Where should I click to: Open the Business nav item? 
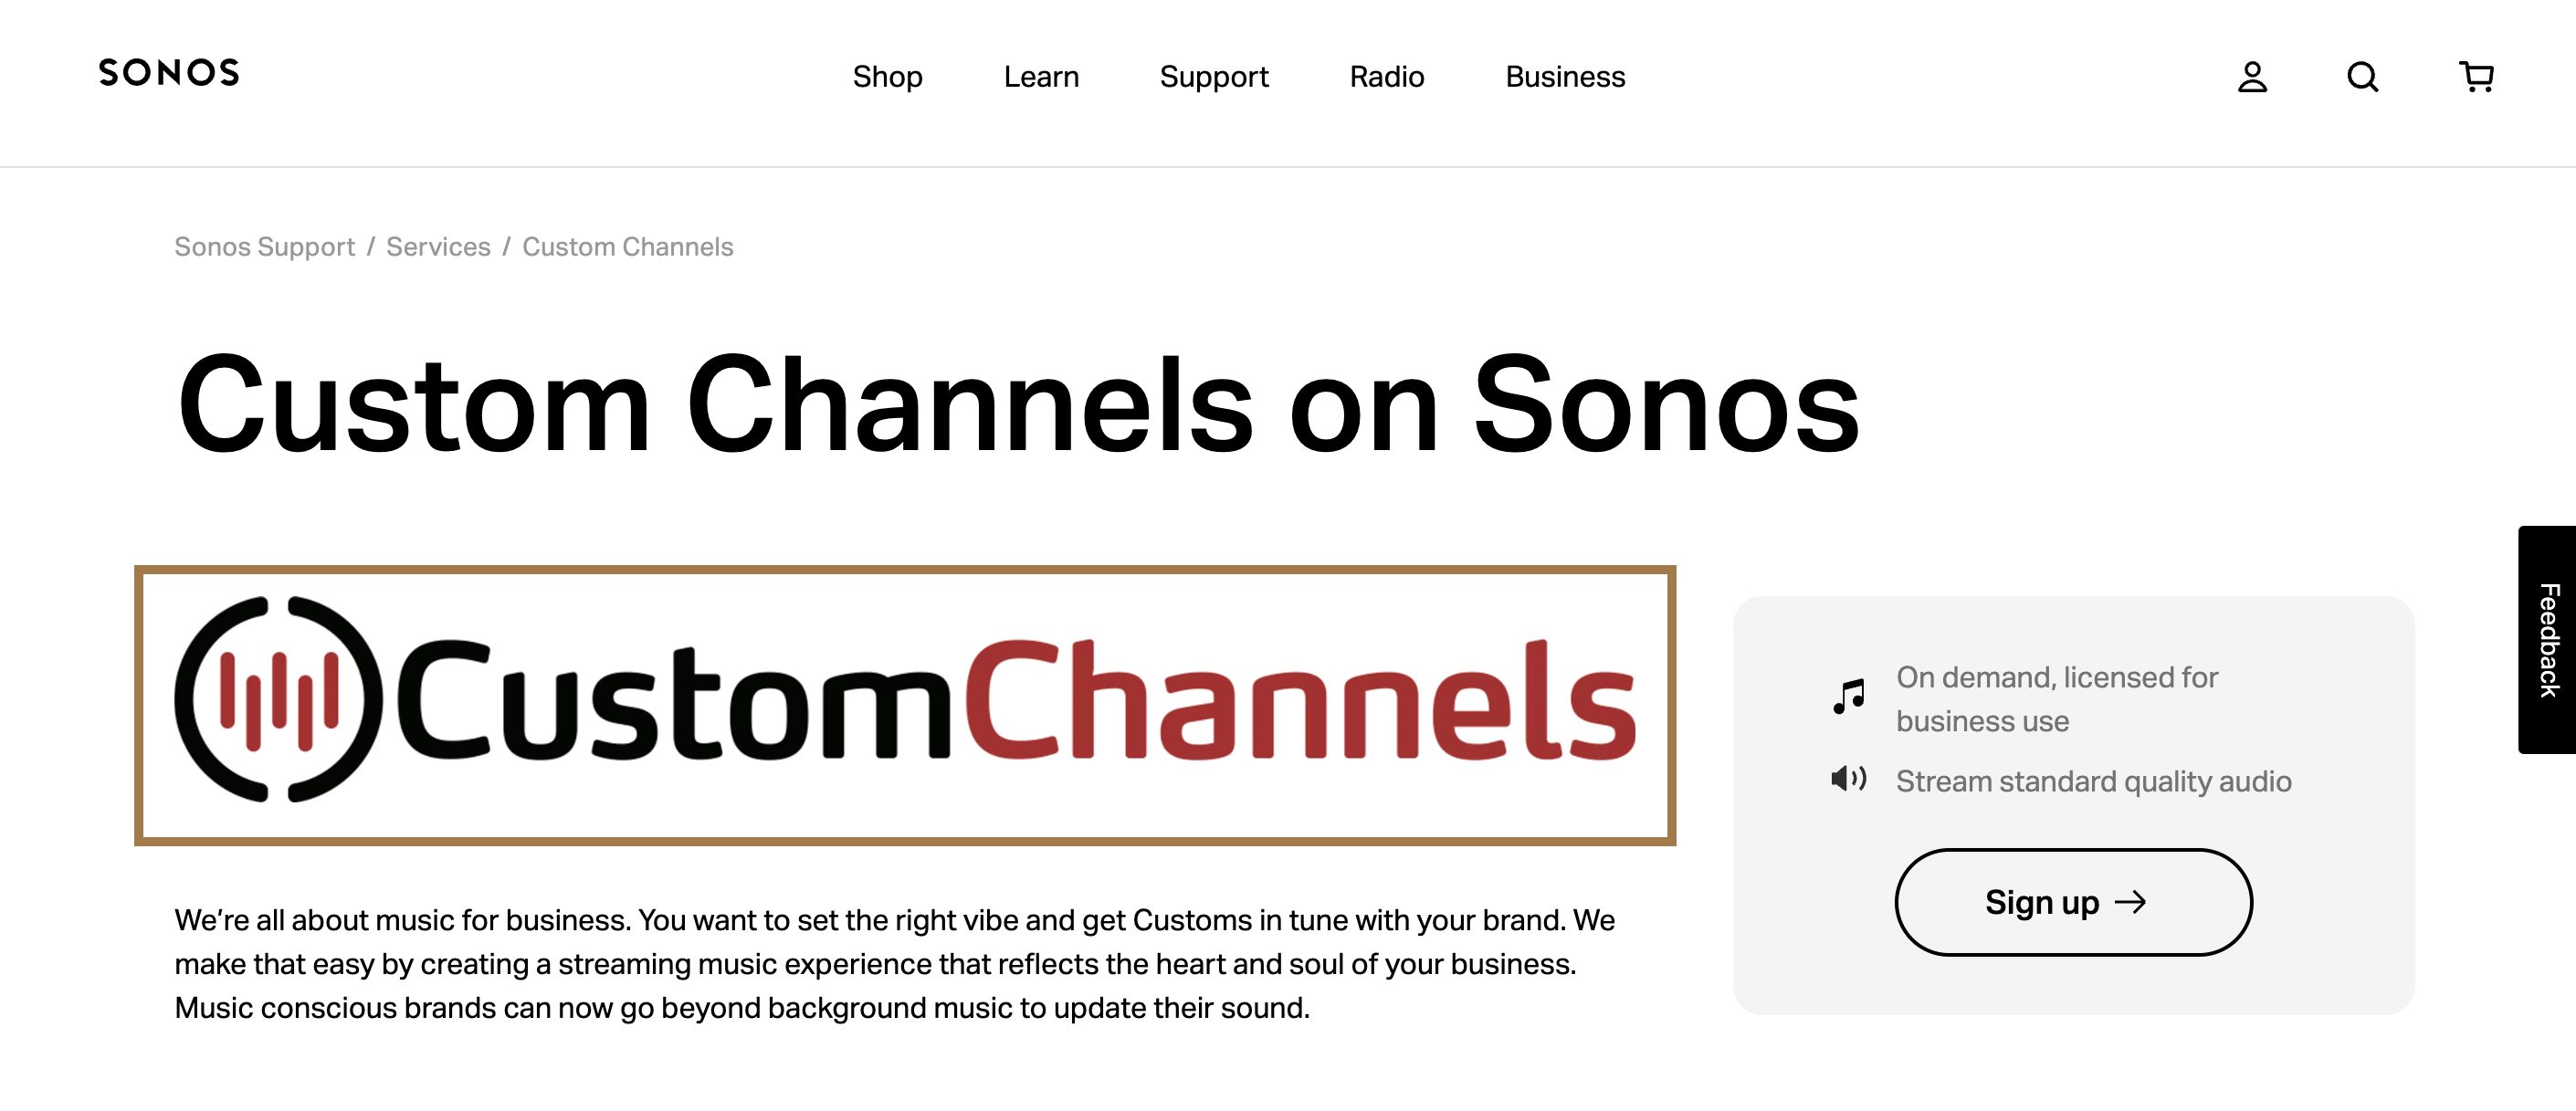(1565, 77)
